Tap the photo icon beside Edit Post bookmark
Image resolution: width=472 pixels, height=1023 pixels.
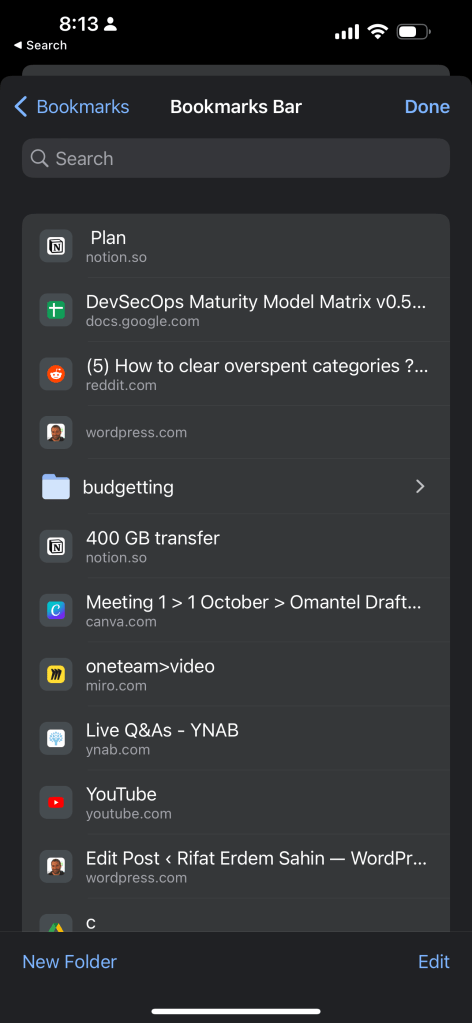56,866
